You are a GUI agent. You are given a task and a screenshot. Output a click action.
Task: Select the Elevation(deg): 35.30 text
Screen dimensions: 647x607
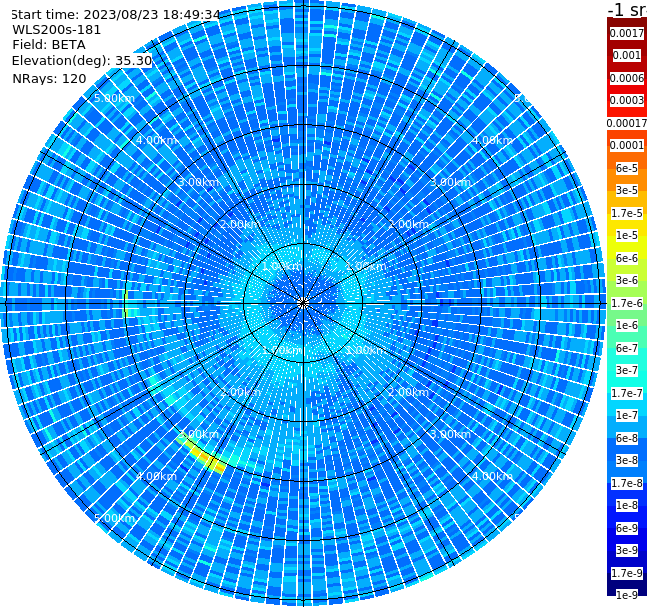coord(82,61)
